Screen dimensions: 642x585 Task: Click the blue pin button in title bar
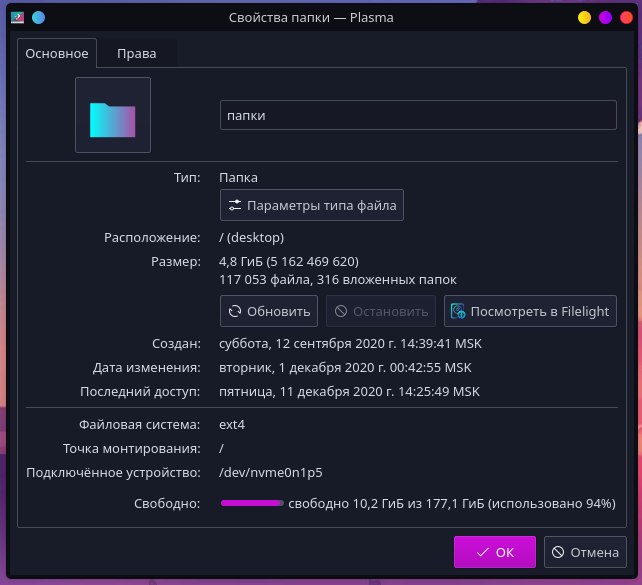(x=38, y=18)
